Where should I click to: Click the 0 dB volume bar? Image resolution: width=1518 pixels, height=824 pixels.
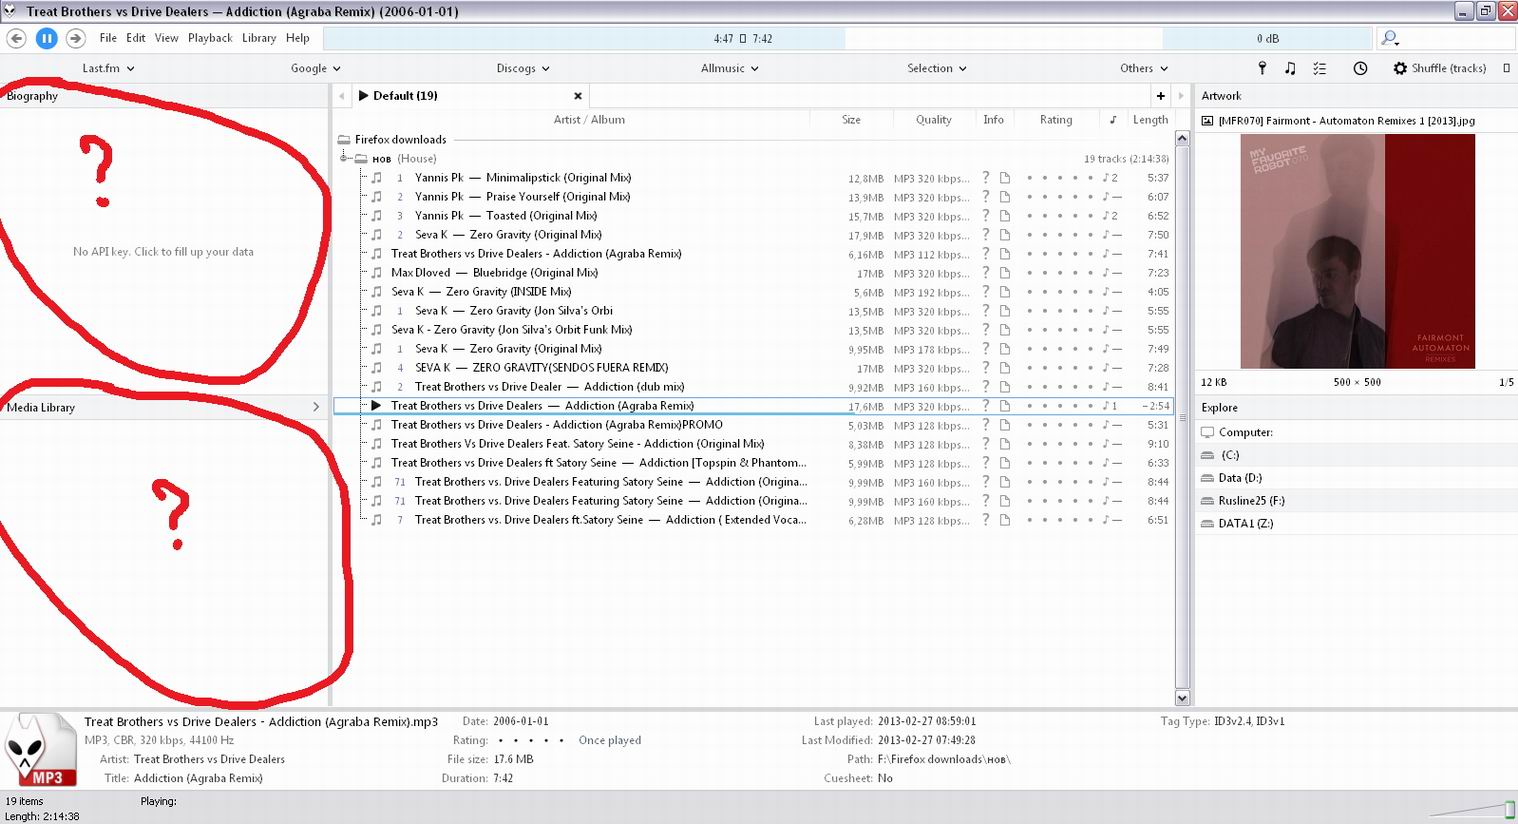(1267, 38)
